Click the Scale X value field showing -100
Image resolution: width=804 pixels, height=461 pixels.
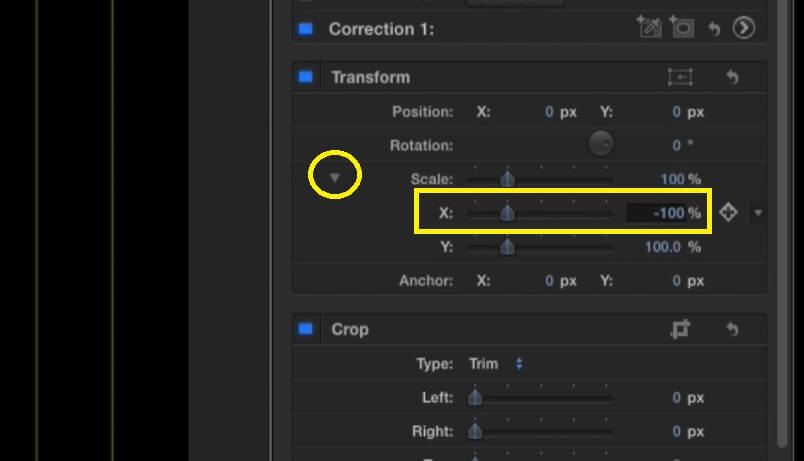(x=661, y=213)
